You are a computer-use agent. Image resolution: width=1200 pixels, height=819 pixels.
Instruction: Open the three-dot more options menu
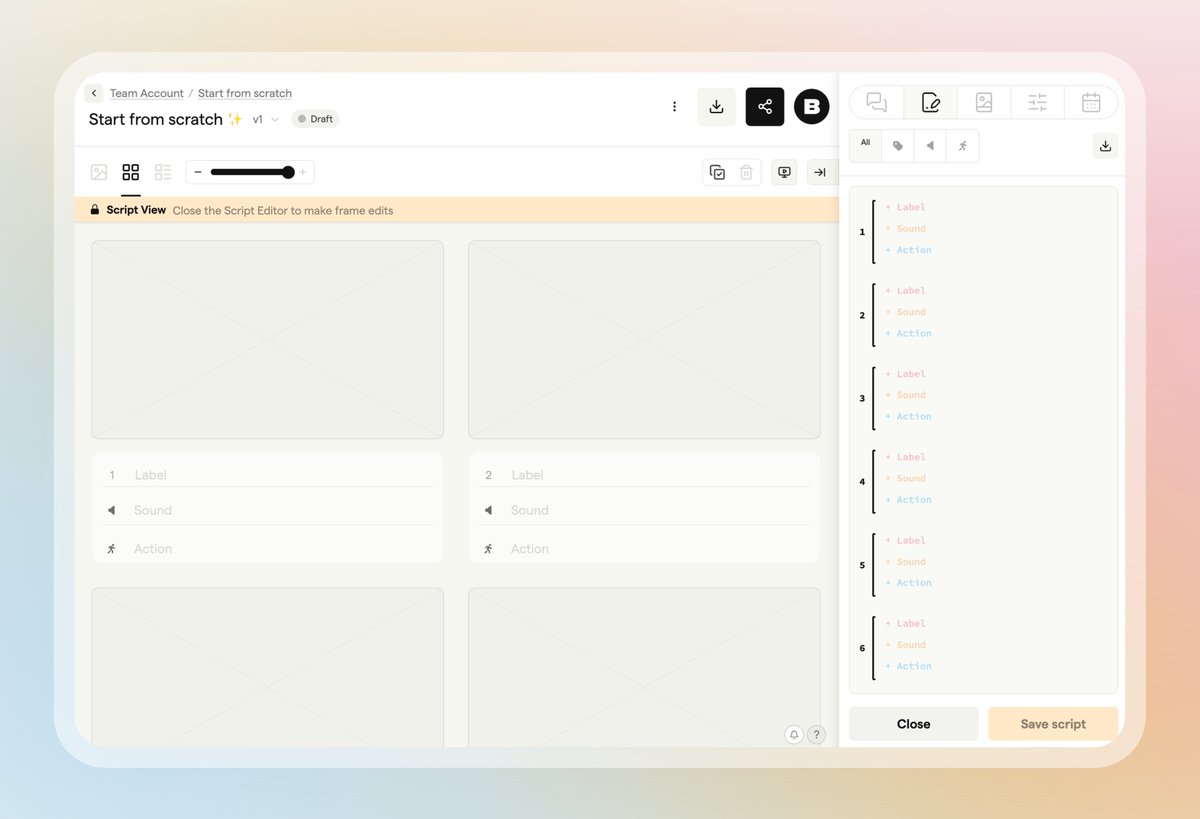(x=674, y=107)
